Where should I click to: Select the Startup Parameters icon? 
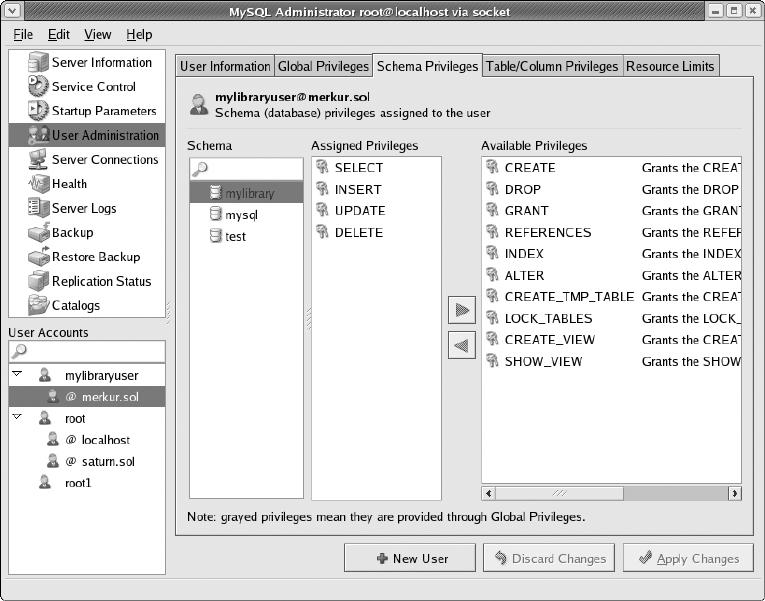38,111
